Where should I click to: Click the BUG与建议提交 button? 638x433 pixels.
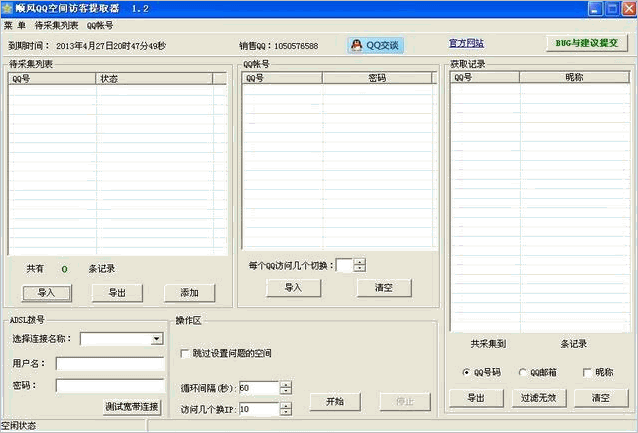coord(587,43)
